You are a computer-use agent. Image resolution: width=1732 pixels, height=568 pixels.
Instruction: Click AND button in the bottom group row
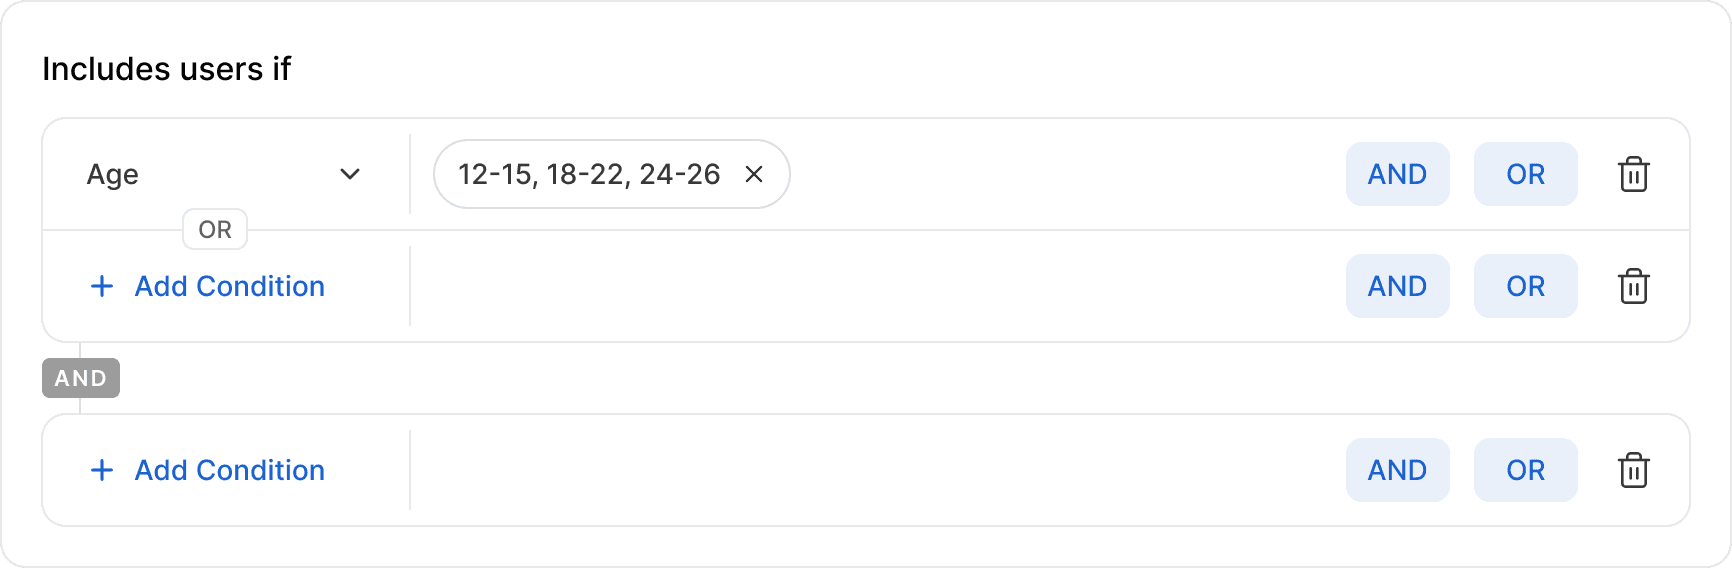click(x=1397, y=470)
